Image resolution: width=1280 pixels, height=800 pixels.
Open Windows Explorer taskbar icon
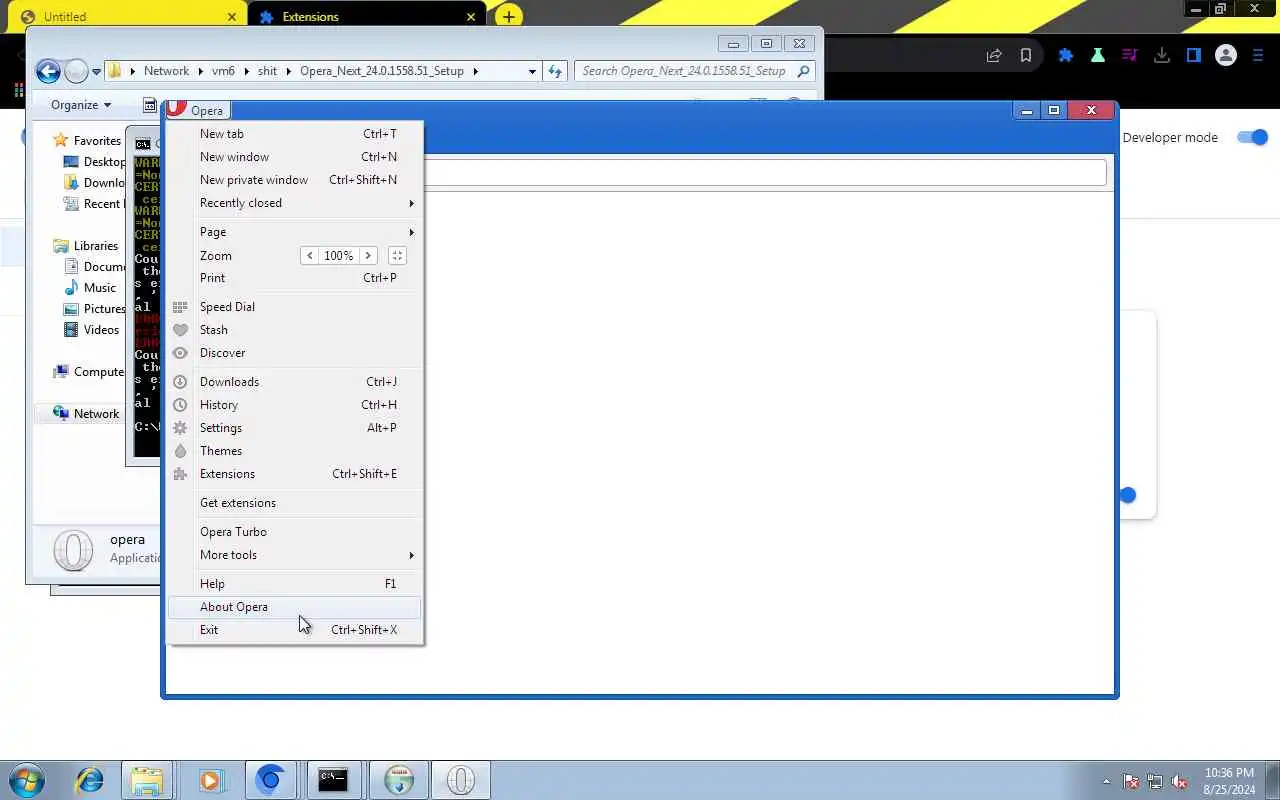pyautogui.click(x=147, y=780)
